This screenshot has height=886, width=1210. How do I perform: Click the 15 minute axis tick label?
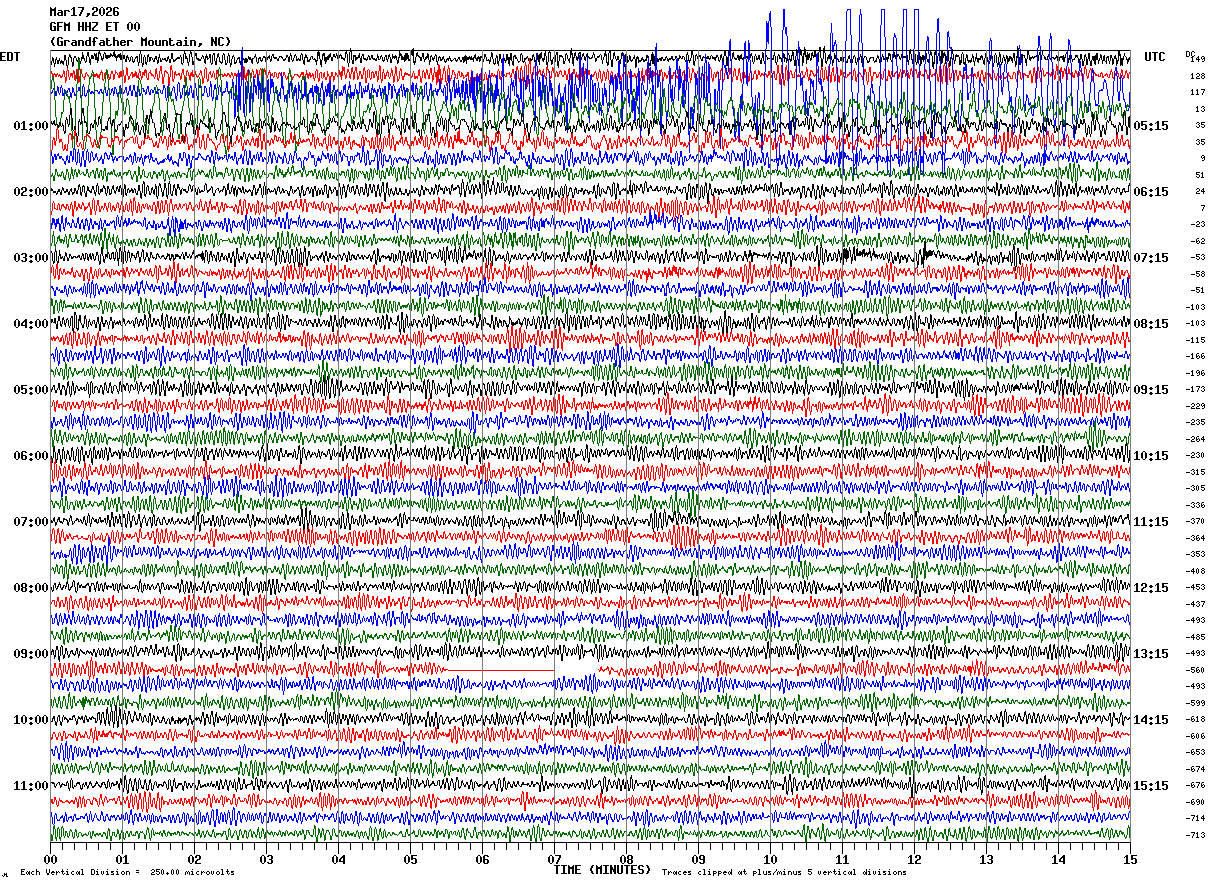coord(1130,859)
